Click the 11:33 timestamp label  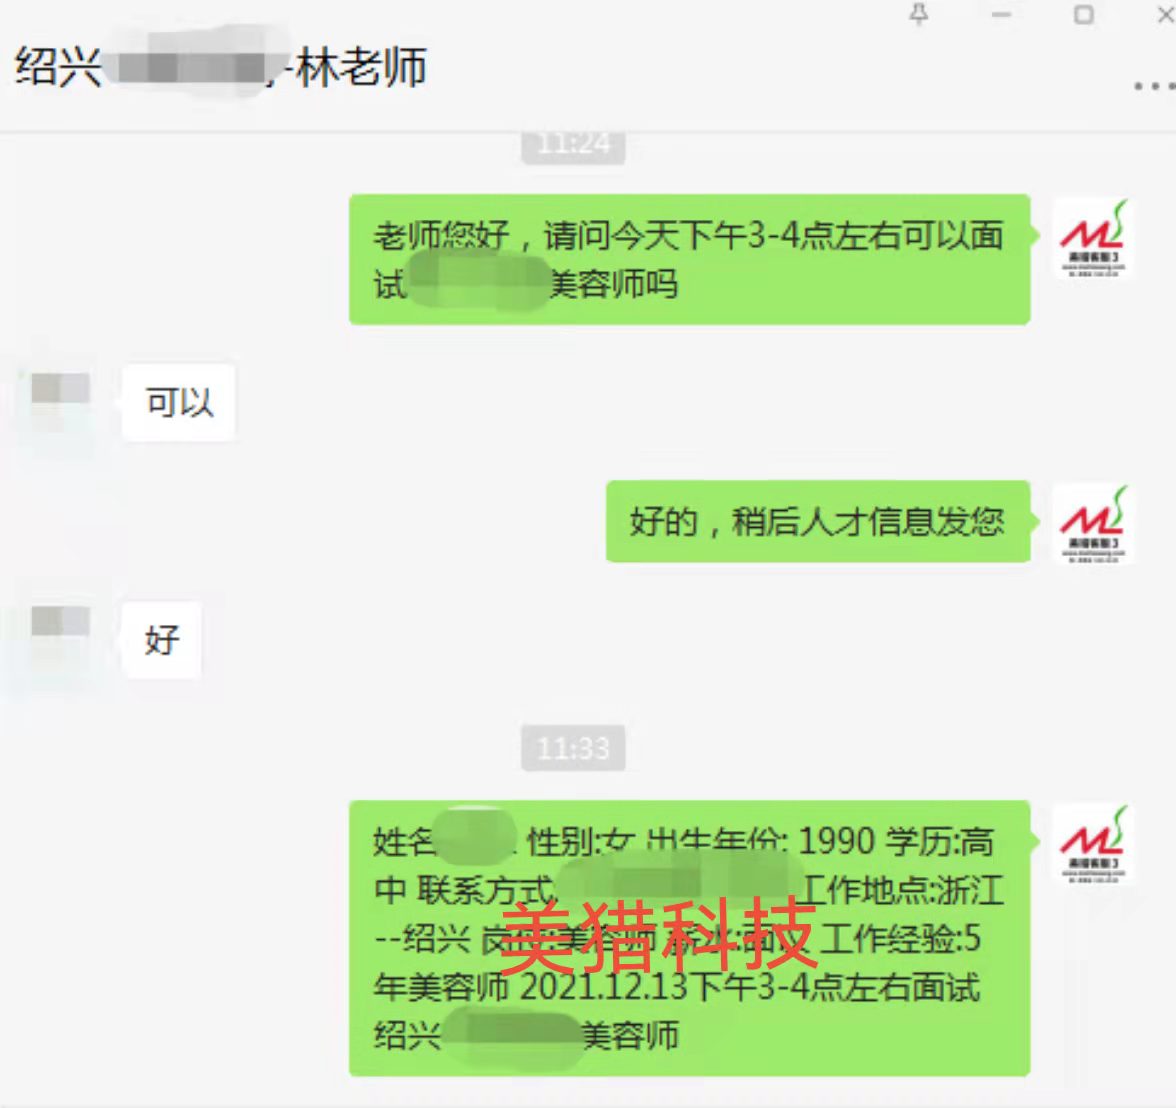[x=573, y=748]
